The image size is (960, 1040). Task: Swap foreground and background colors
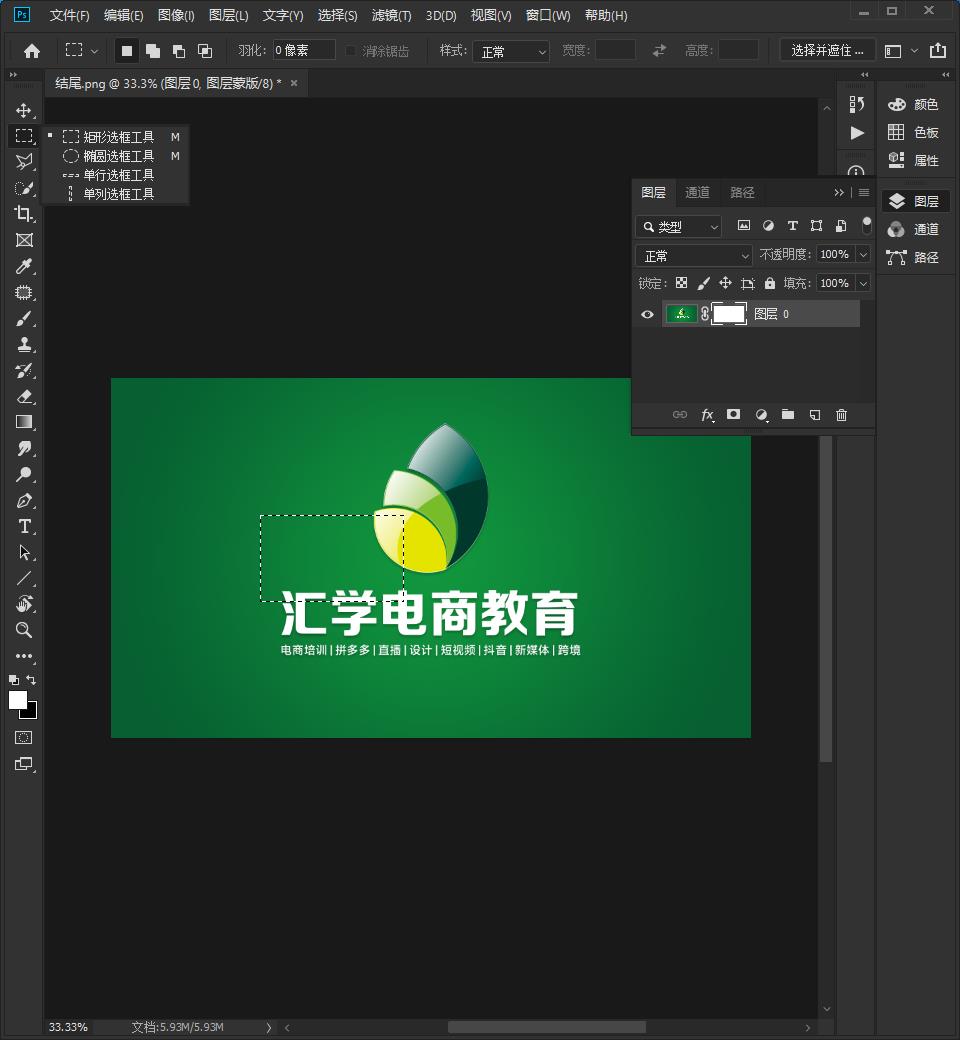31,680
